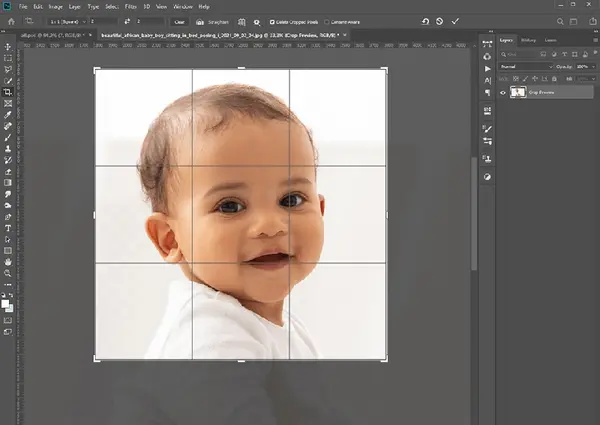The height and width of the screenshot is (425, 600).
Task: Open additional crop settings gear
Action: 257,22
